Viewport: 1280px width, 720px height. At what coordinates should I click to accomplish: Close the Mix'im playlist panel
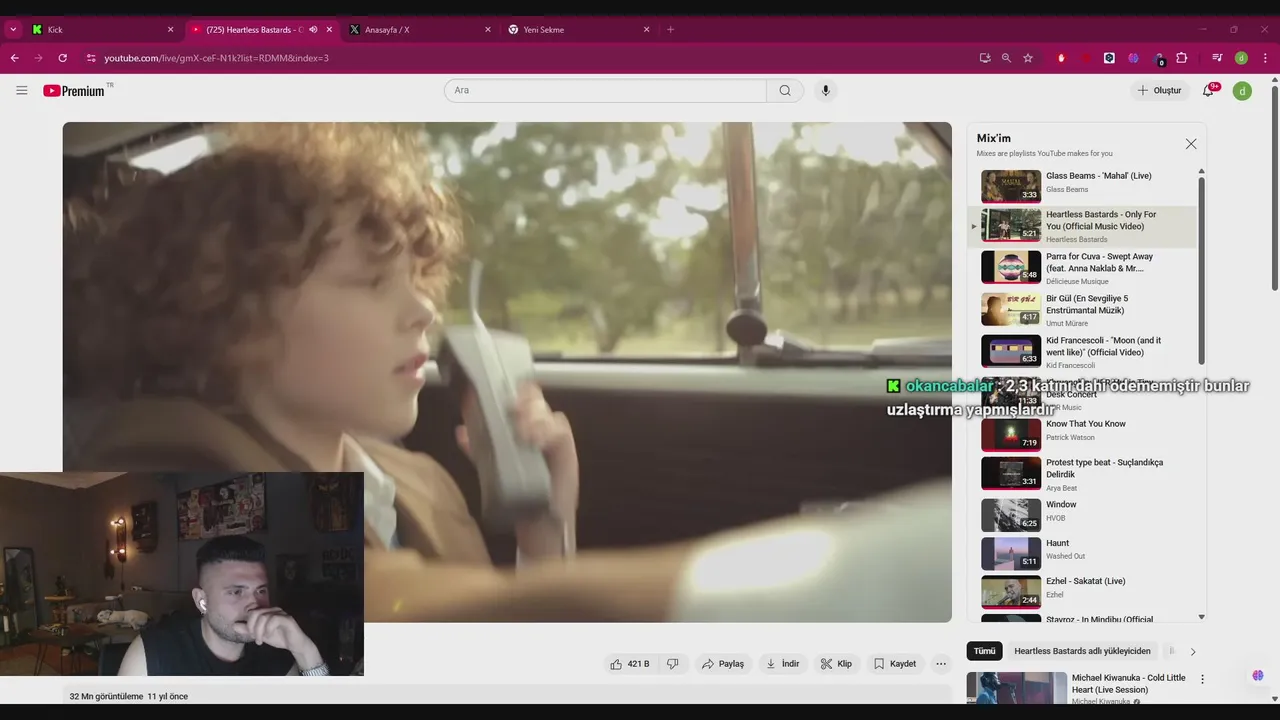1190,144
